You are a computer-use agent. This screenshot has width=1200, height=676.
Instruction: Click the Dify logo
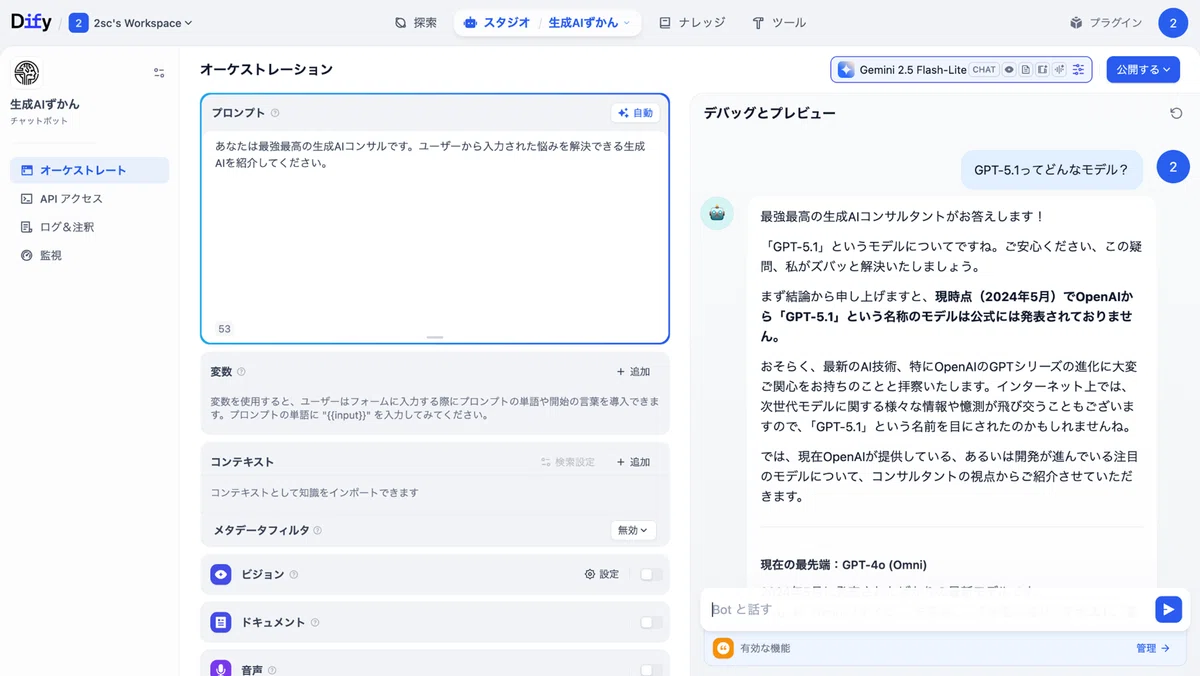[x=31, y=22]
